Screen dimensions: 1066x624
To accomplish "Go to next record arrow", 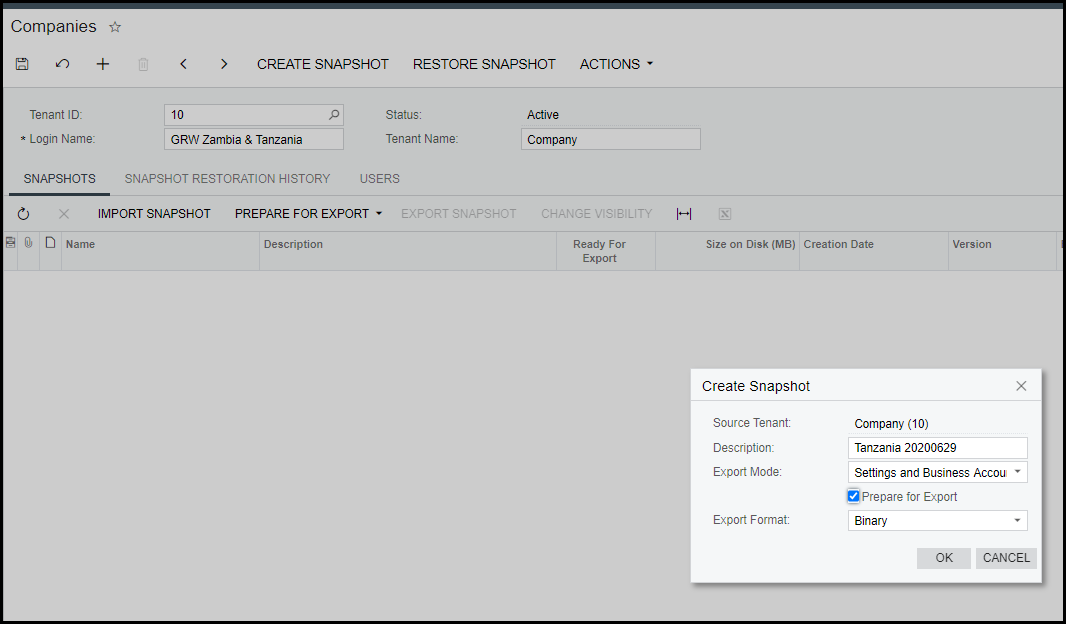I will 224,64.
